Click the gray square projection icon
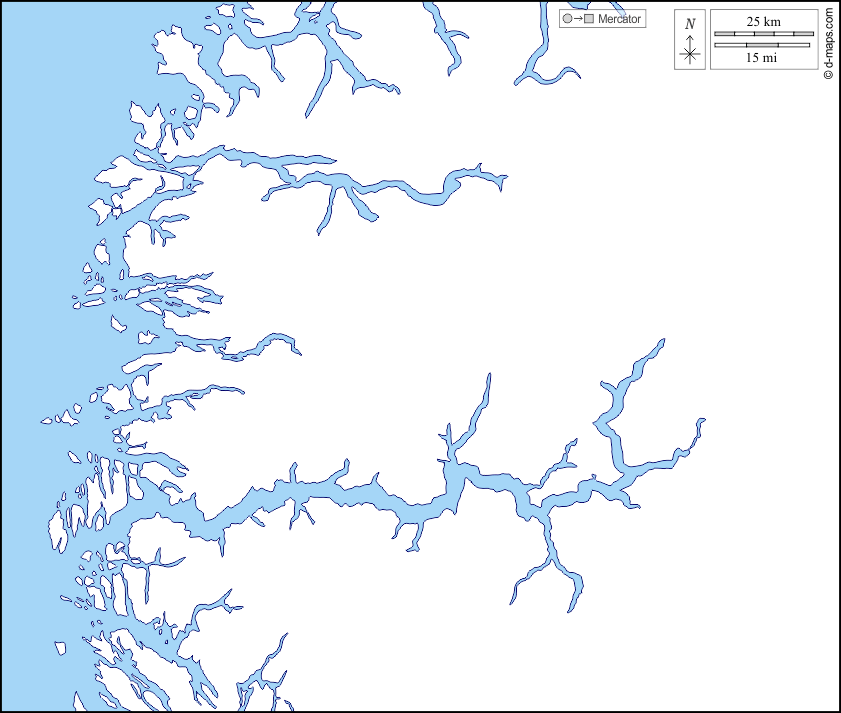 point(589,19)
